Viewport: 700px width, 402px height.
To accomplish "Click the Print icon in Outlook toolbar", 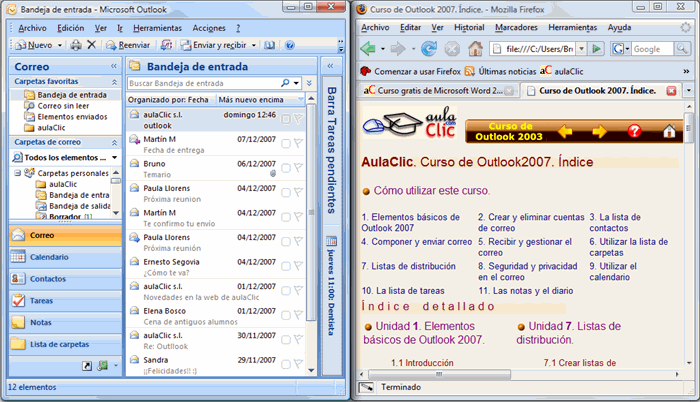I will point(76,45).
